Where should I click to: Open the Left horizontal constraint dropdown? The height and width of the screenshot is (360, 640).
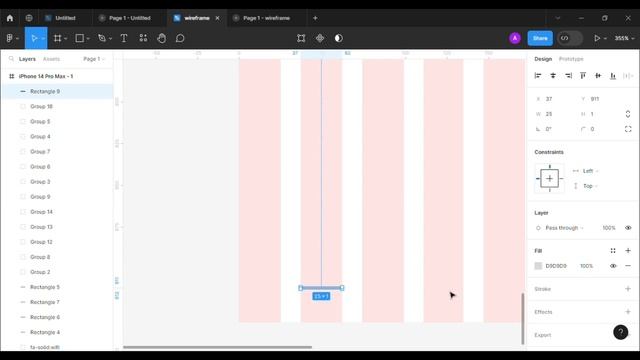click(x=590, y=171)
